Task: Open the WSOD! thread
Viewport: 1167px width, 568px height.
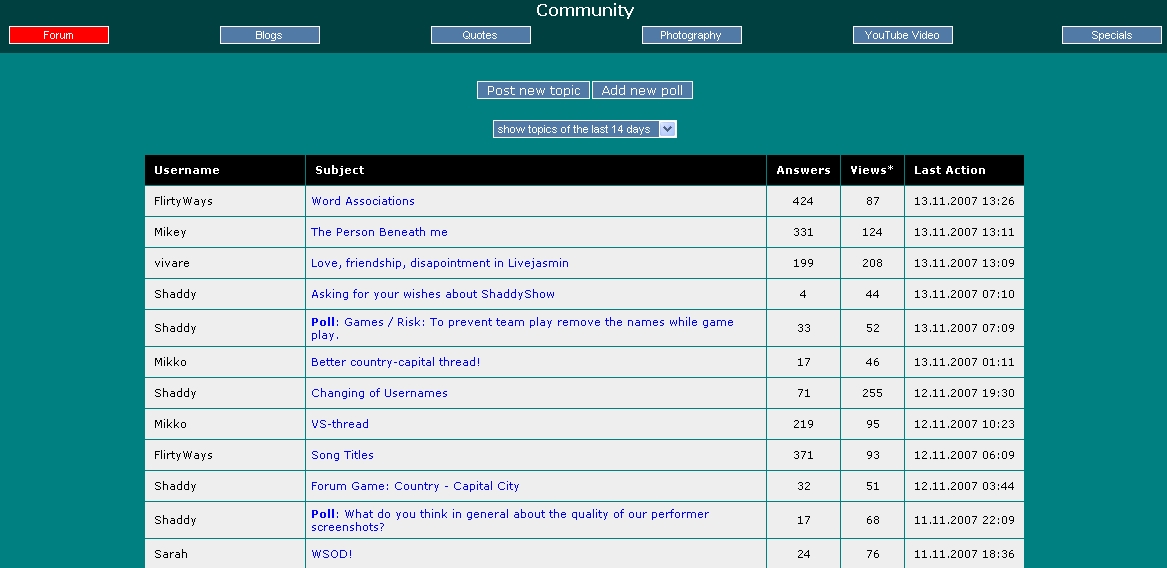Action: [x=331, y=554]
